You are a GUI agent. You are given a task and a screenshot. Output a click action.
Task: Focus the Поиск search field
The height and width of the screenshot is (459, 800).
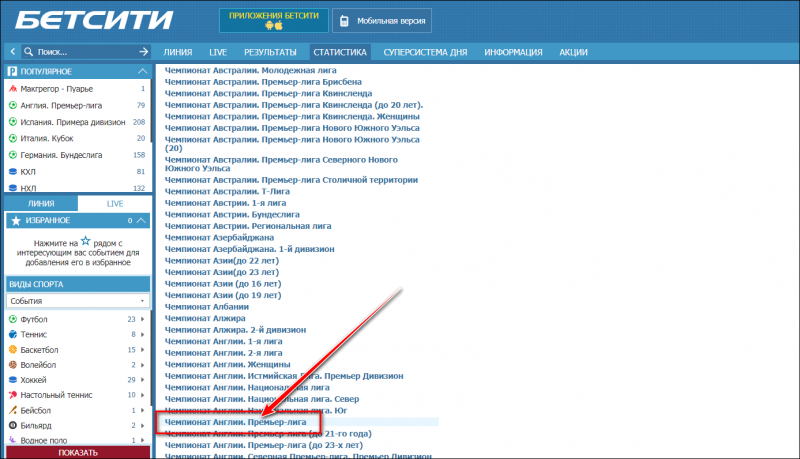pyautogui.click(x=86, y=52)
